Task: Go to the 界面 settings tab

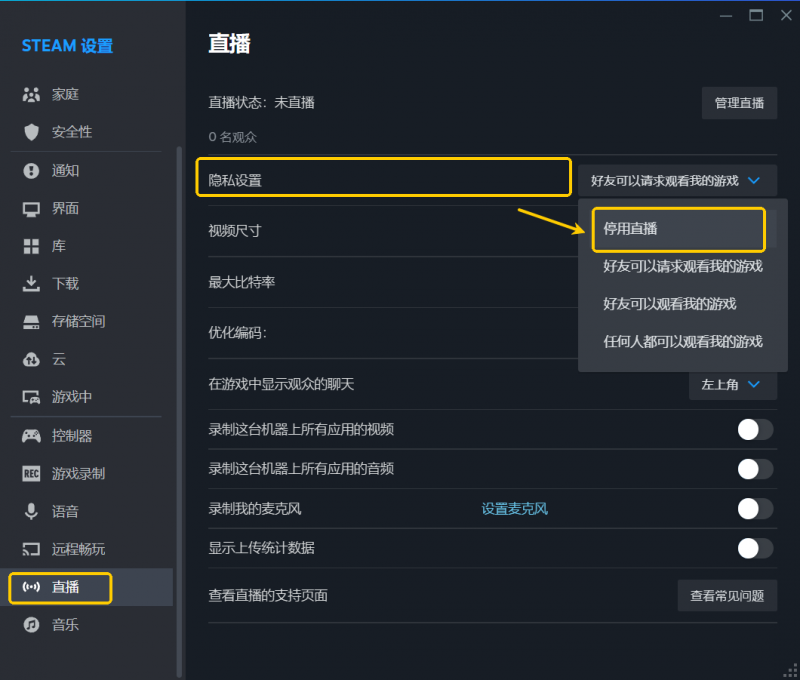Action: pyautogui.click(x=87, y=209)
